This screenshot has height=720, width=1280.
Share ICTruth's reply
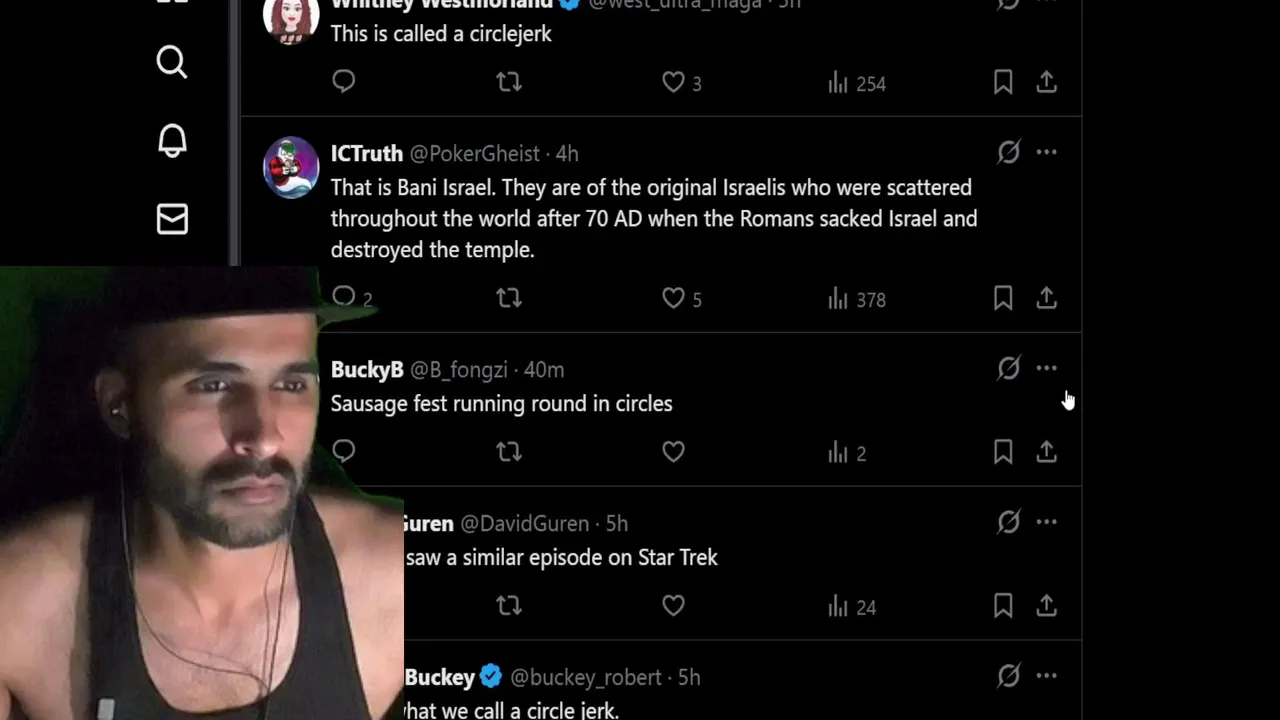[x=1046, y=298]
